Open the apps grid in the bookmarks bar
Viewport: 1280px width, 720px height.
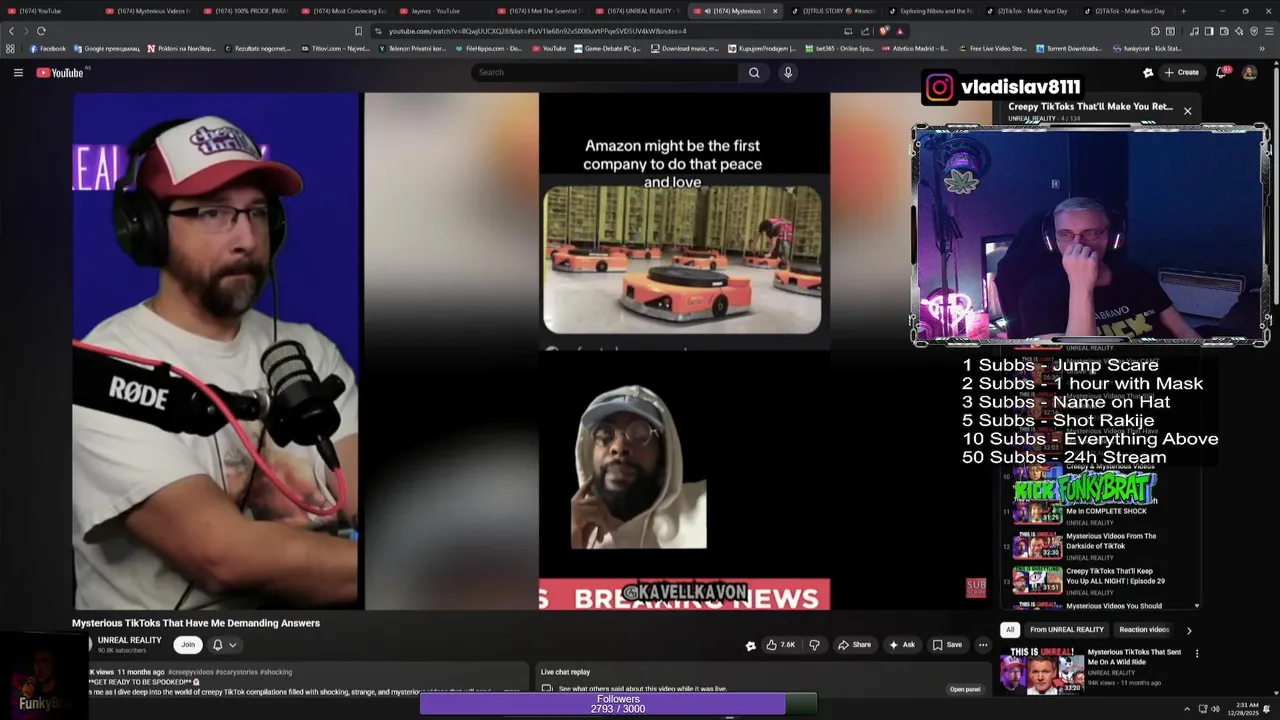coord(11,48)
